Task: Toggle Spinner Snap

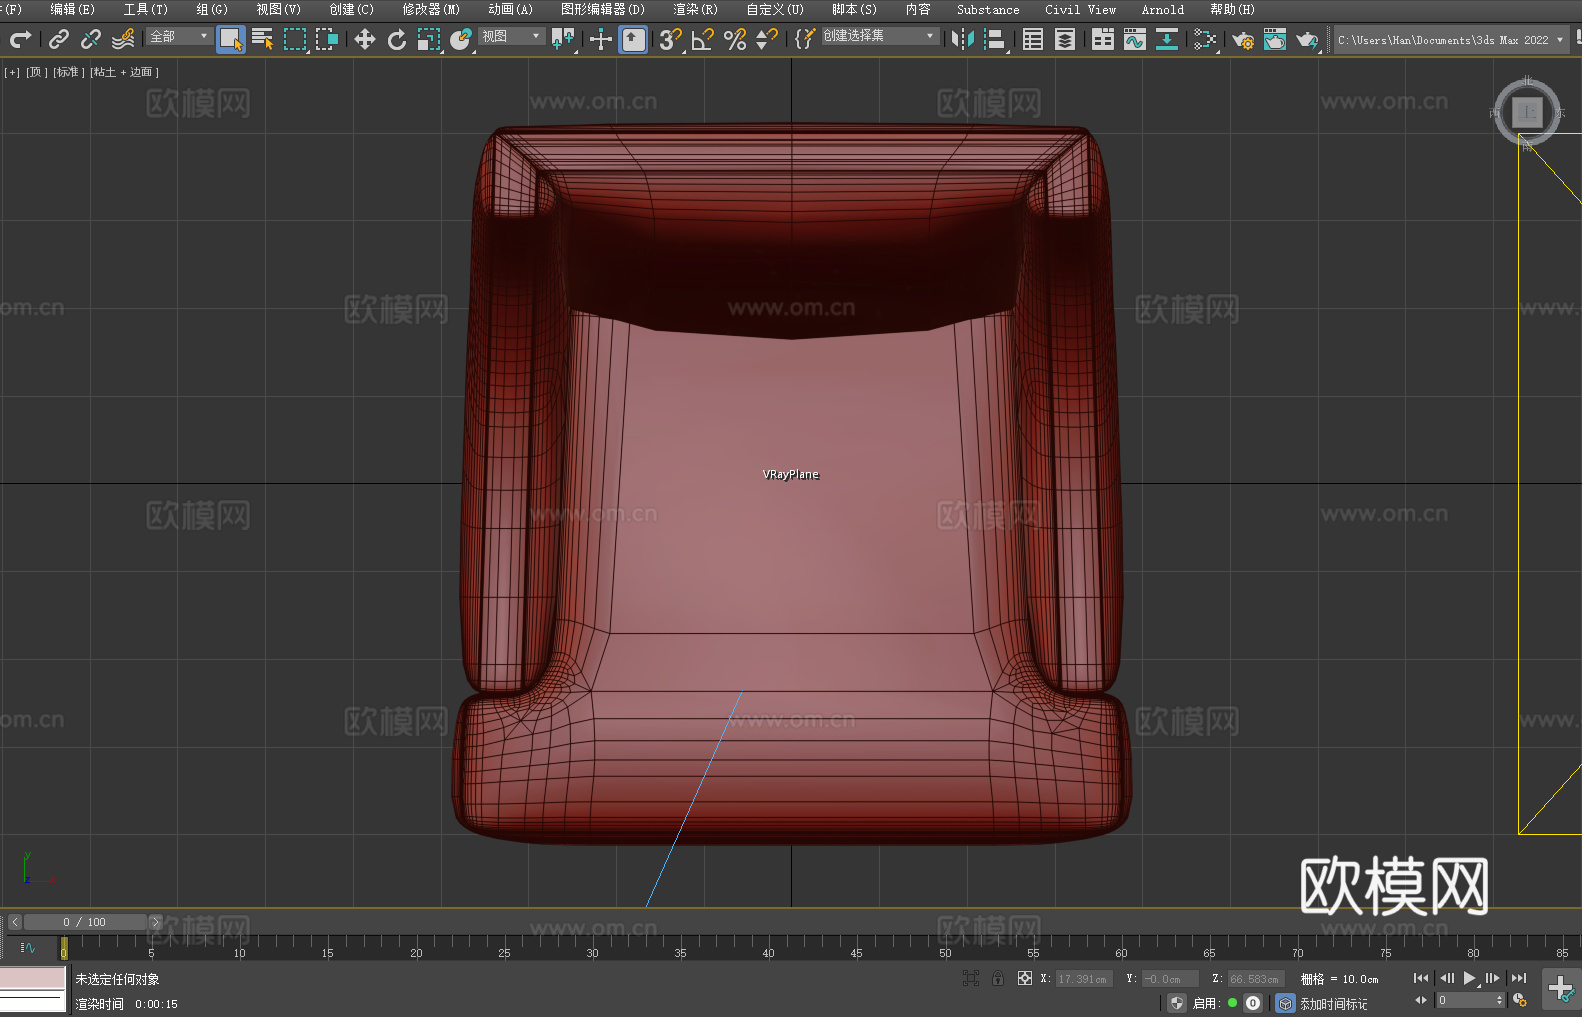Action: coord(767,39)
